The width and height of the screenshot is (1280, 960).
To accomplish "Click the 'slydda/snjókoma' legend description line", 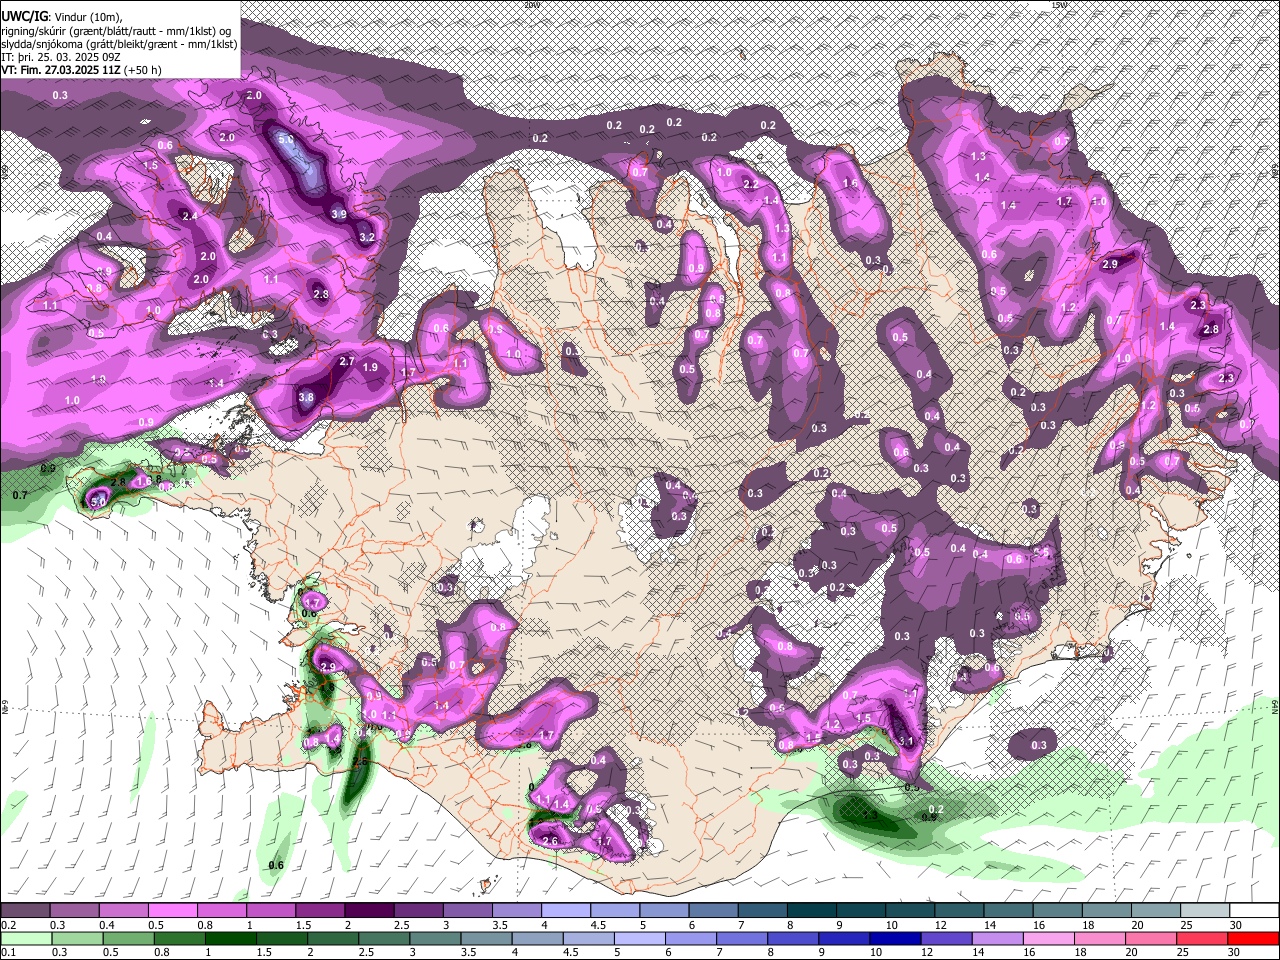I will pos(119,44).
